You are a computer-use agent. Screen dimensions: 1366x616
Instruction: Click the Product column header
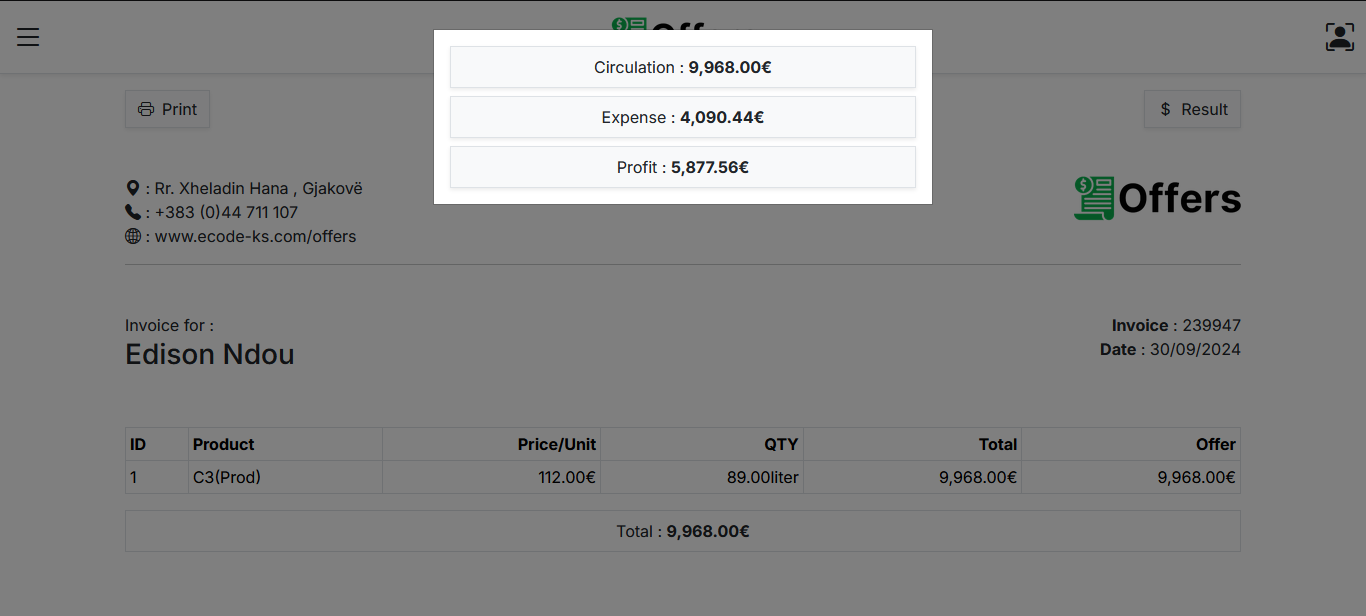tap(224, 445)
